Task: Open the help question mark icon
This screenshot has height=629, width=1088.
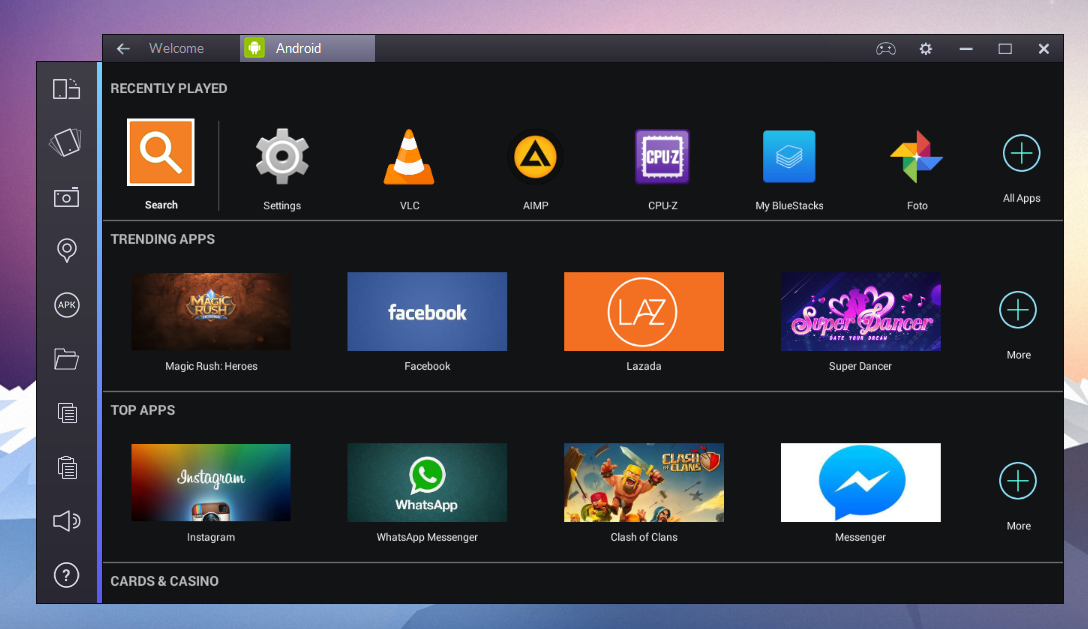Action: (67, 575)
